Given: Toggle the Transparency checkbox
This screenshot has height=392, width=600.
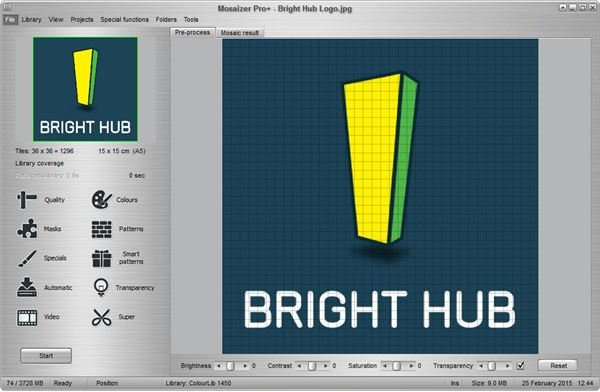Looking at the screenshot, I should (x=520, y=366).
